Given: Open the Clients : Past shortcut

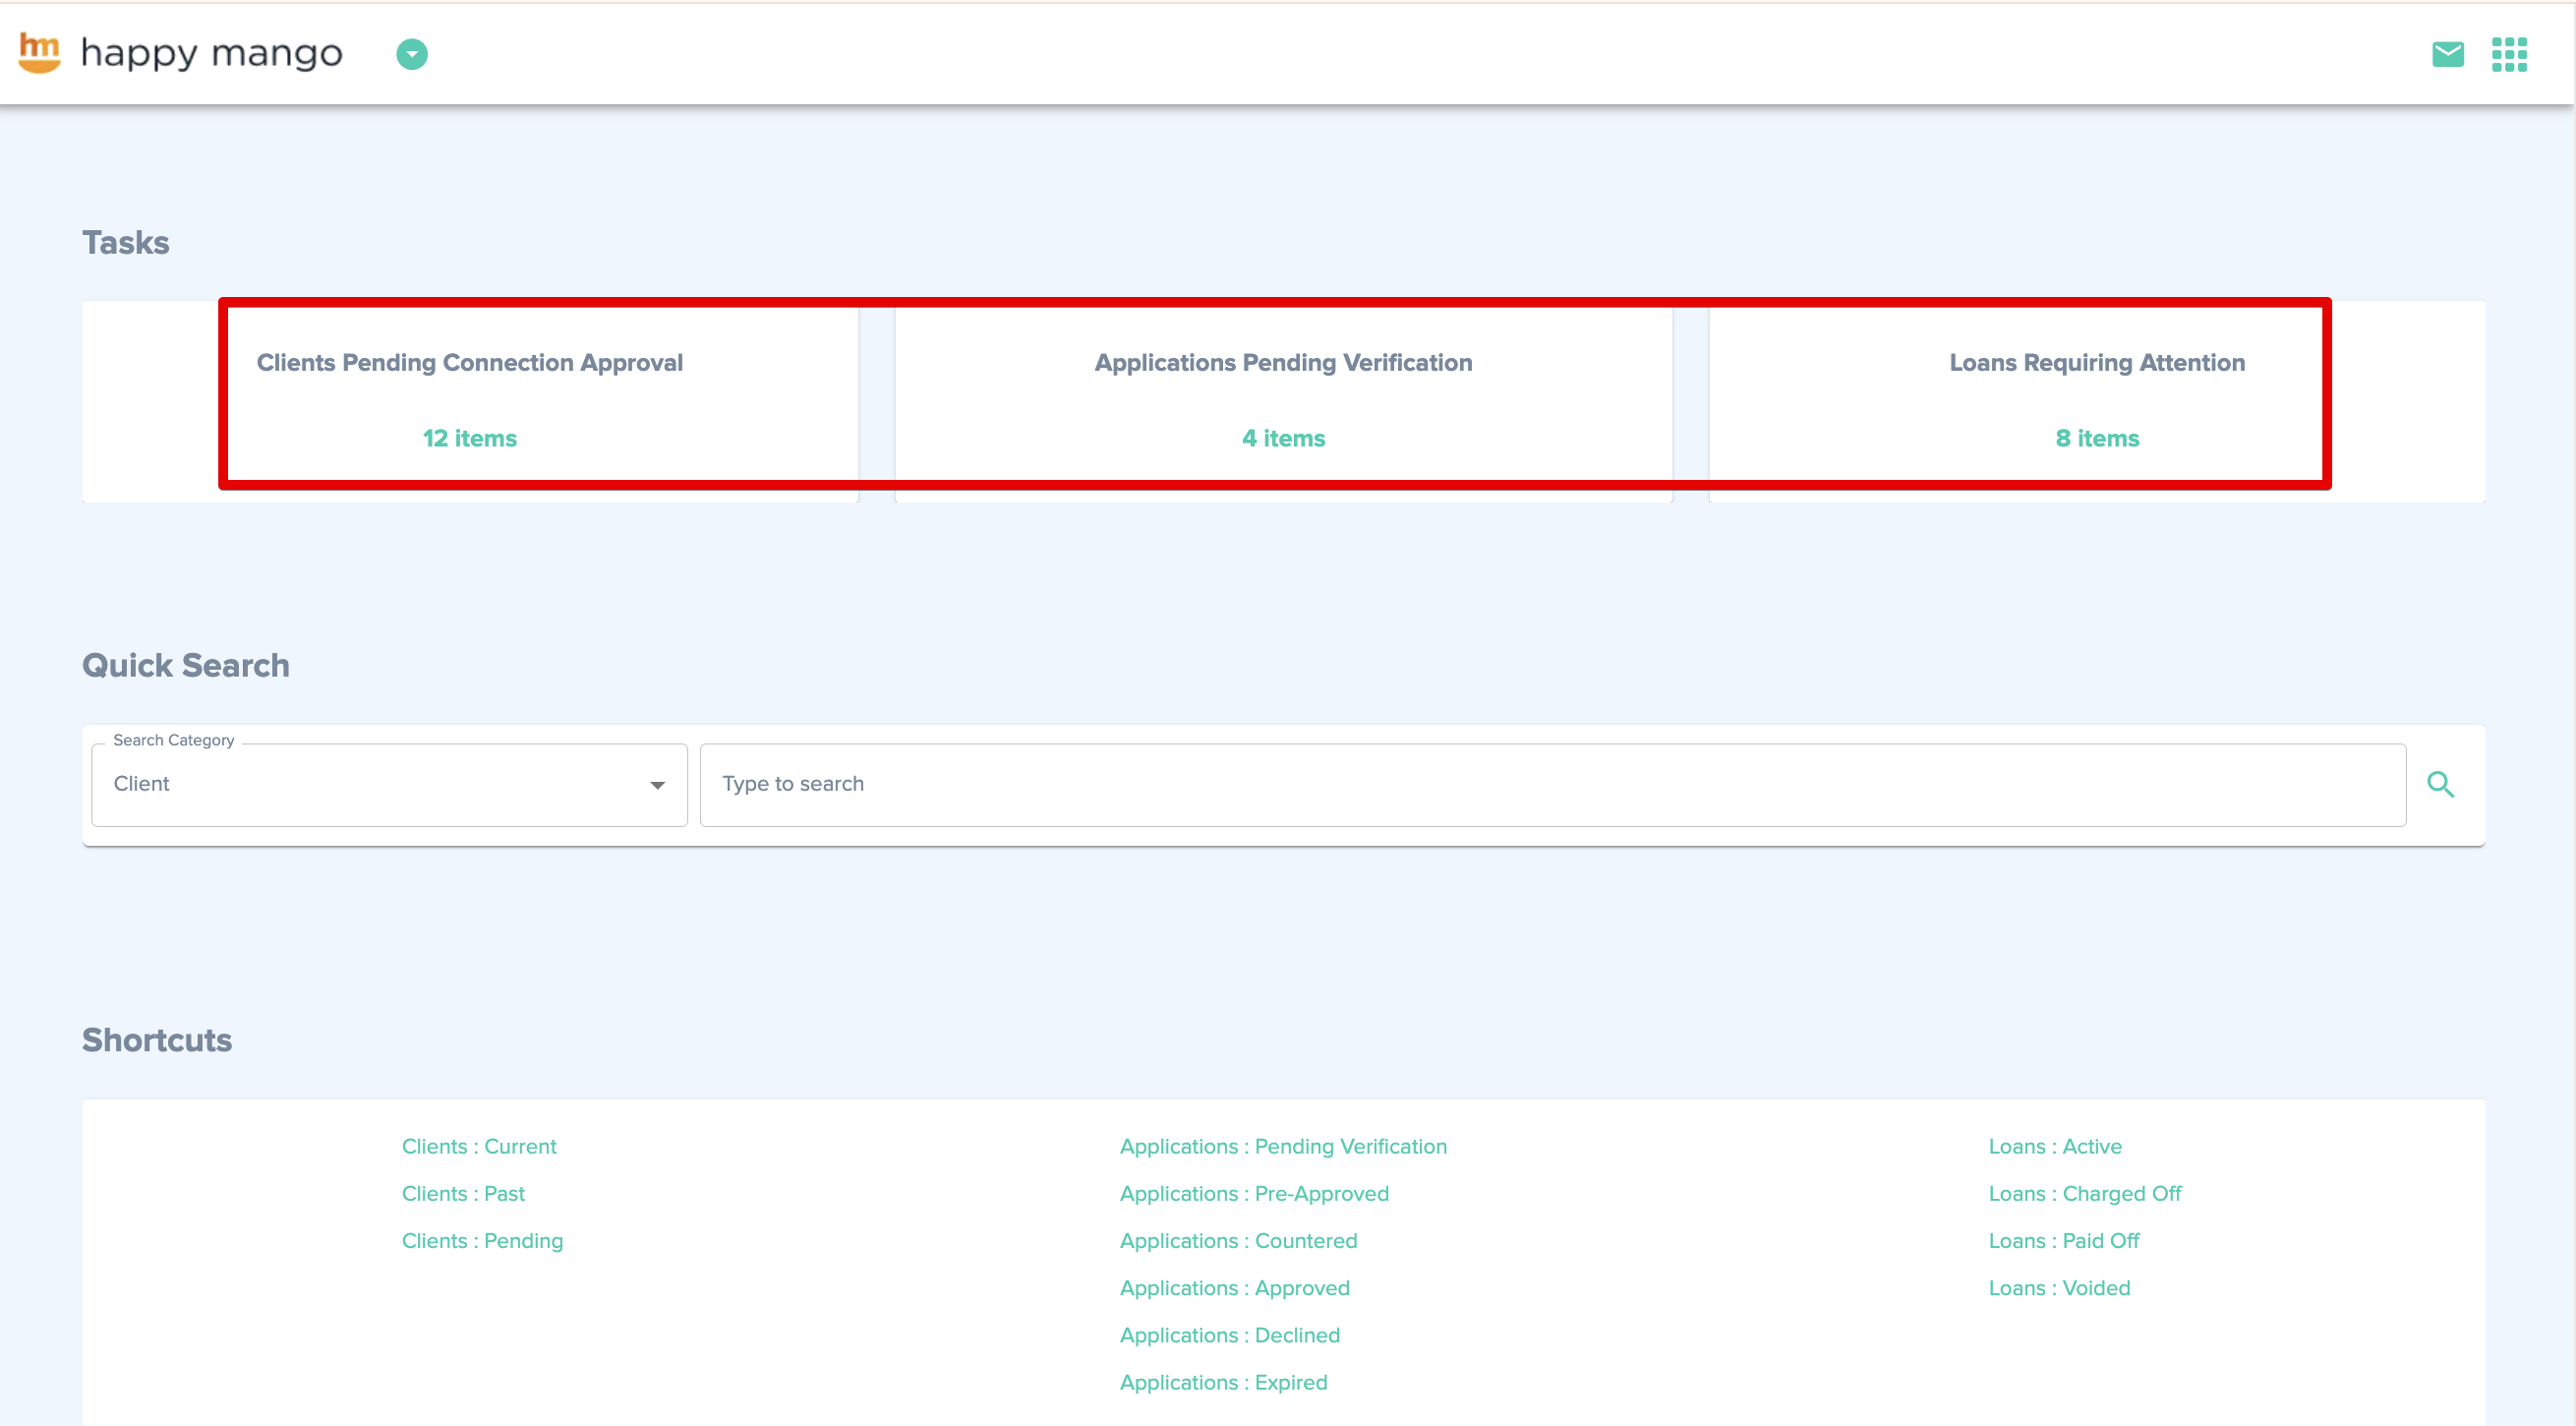Looking at the screenshot, I should [463, 1193].
